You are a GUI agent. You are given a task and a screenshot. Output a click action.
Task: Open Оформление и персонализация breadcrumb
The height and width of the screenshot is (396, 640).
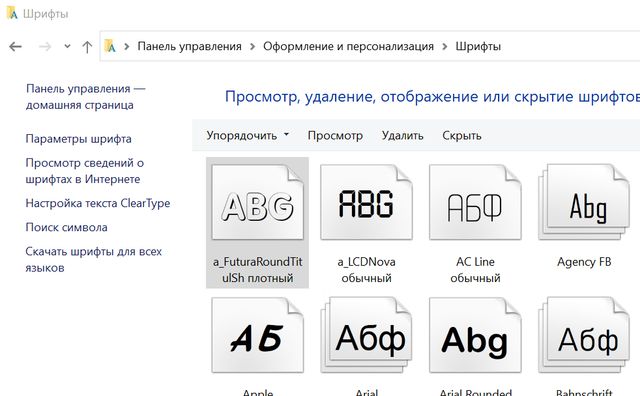tap(348, 47)
